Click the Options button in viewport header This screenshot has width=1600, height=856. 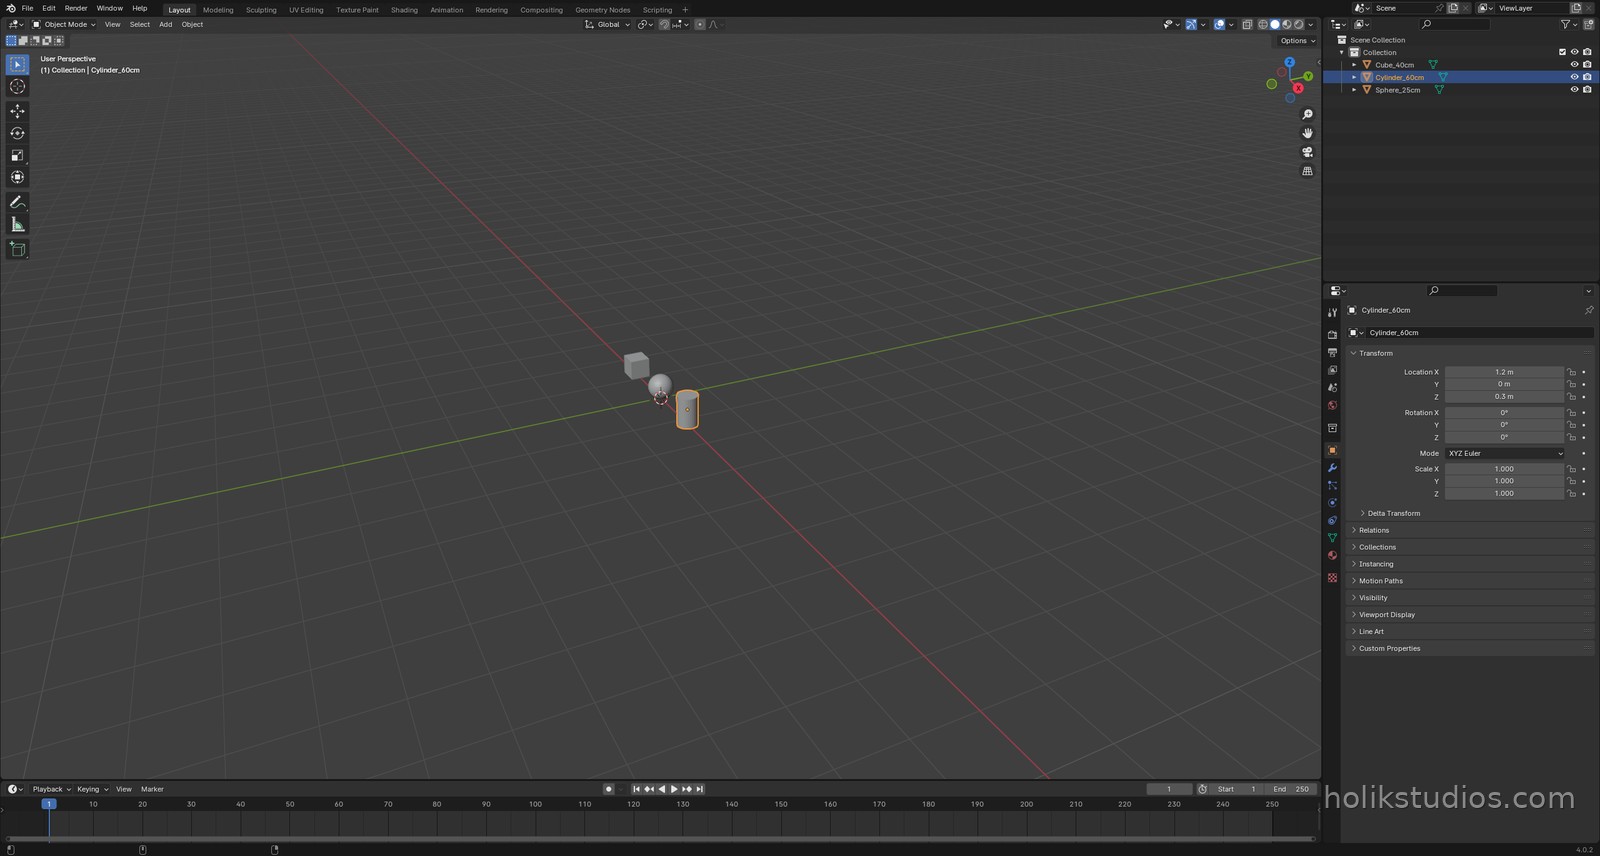click(x=1298, y=41)
